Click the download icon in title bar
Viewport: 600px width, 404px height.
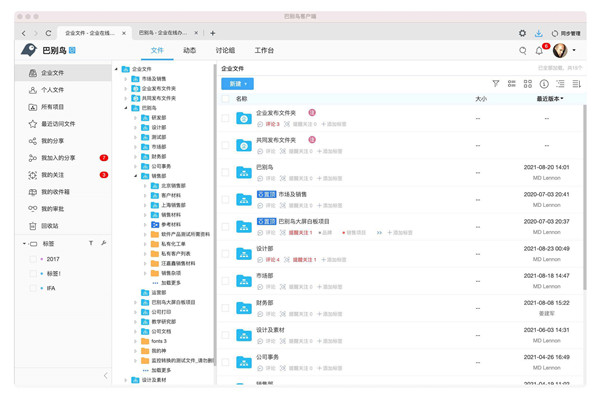[538, 33]
